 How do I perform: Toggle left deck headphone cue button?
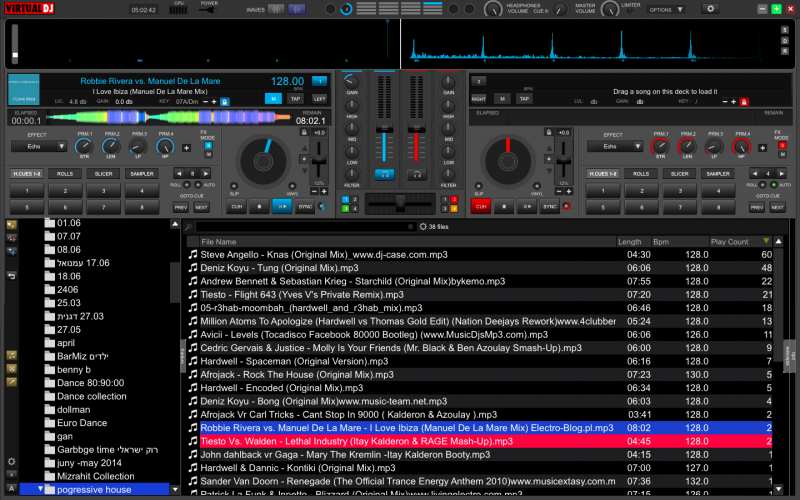click(385, 174)
